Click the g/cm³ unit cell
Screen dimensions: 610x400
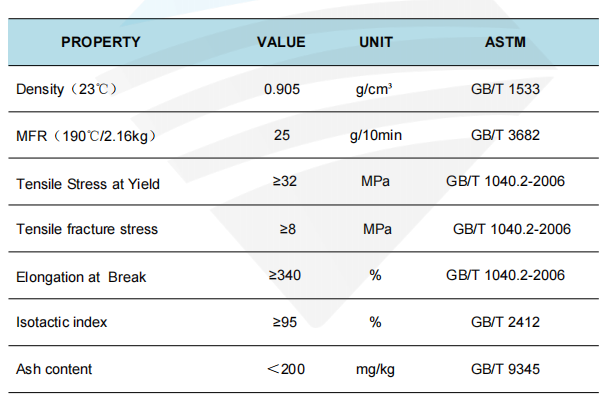[x=374, y=89]
